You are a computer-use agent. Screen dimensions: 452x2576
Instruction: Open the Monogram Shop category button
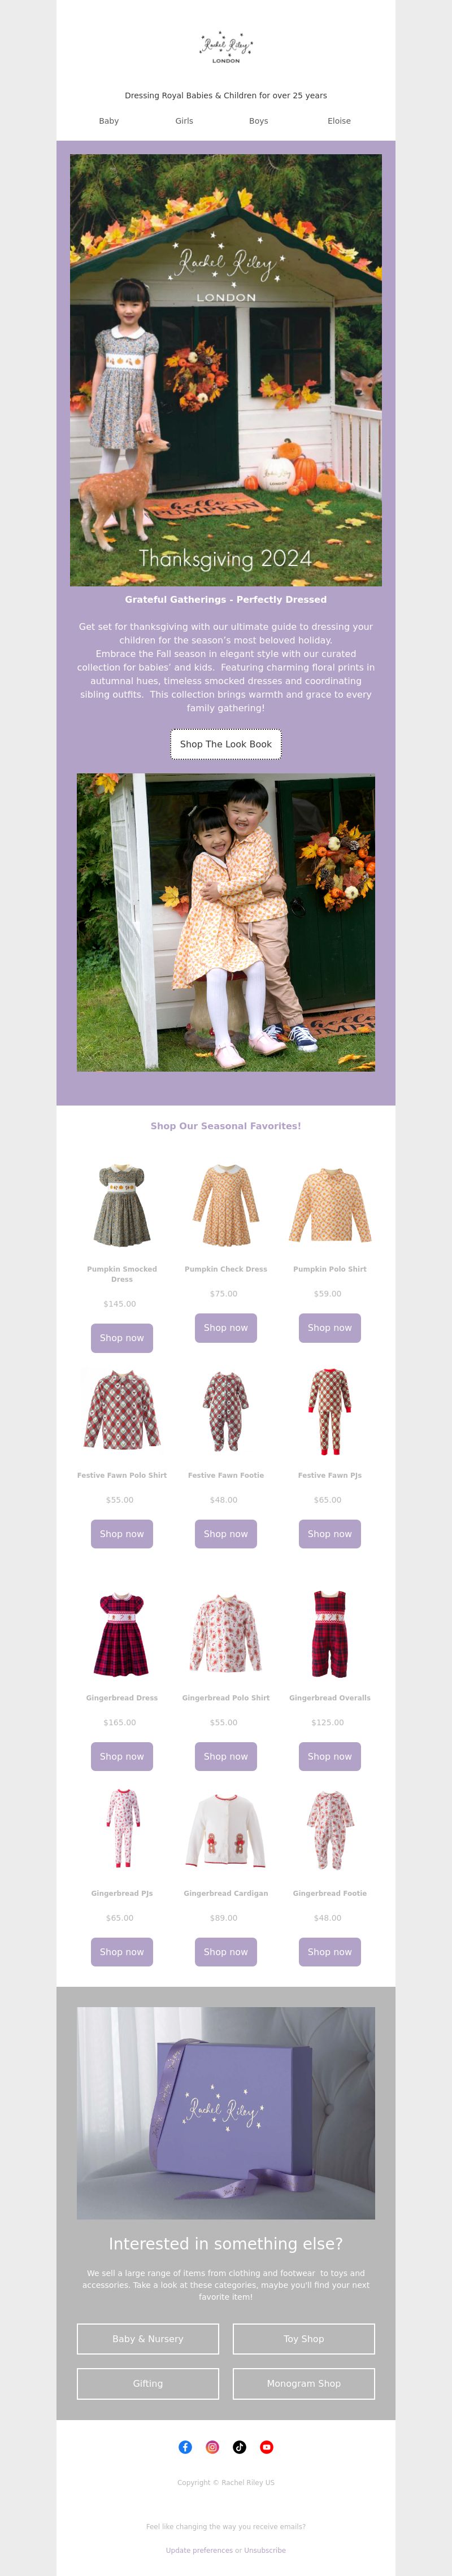304,2383
